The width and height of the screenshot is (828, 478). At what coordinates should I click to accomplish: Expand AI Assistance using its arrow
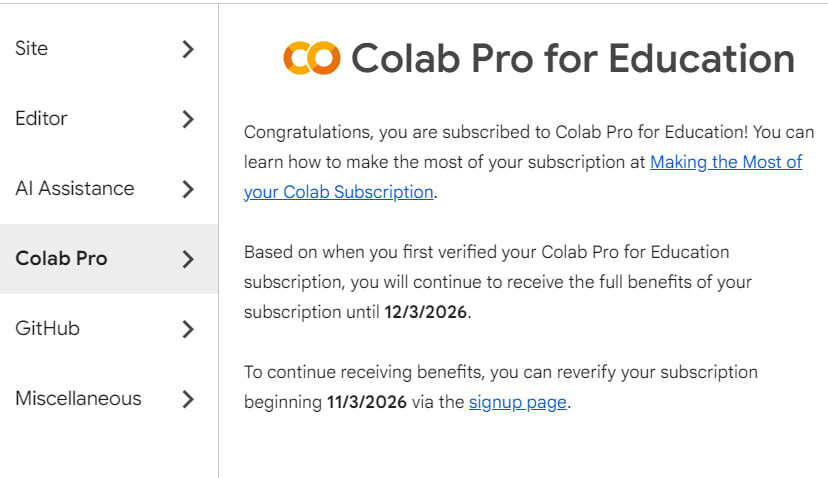pyautogui.click(x=188, y=189)
